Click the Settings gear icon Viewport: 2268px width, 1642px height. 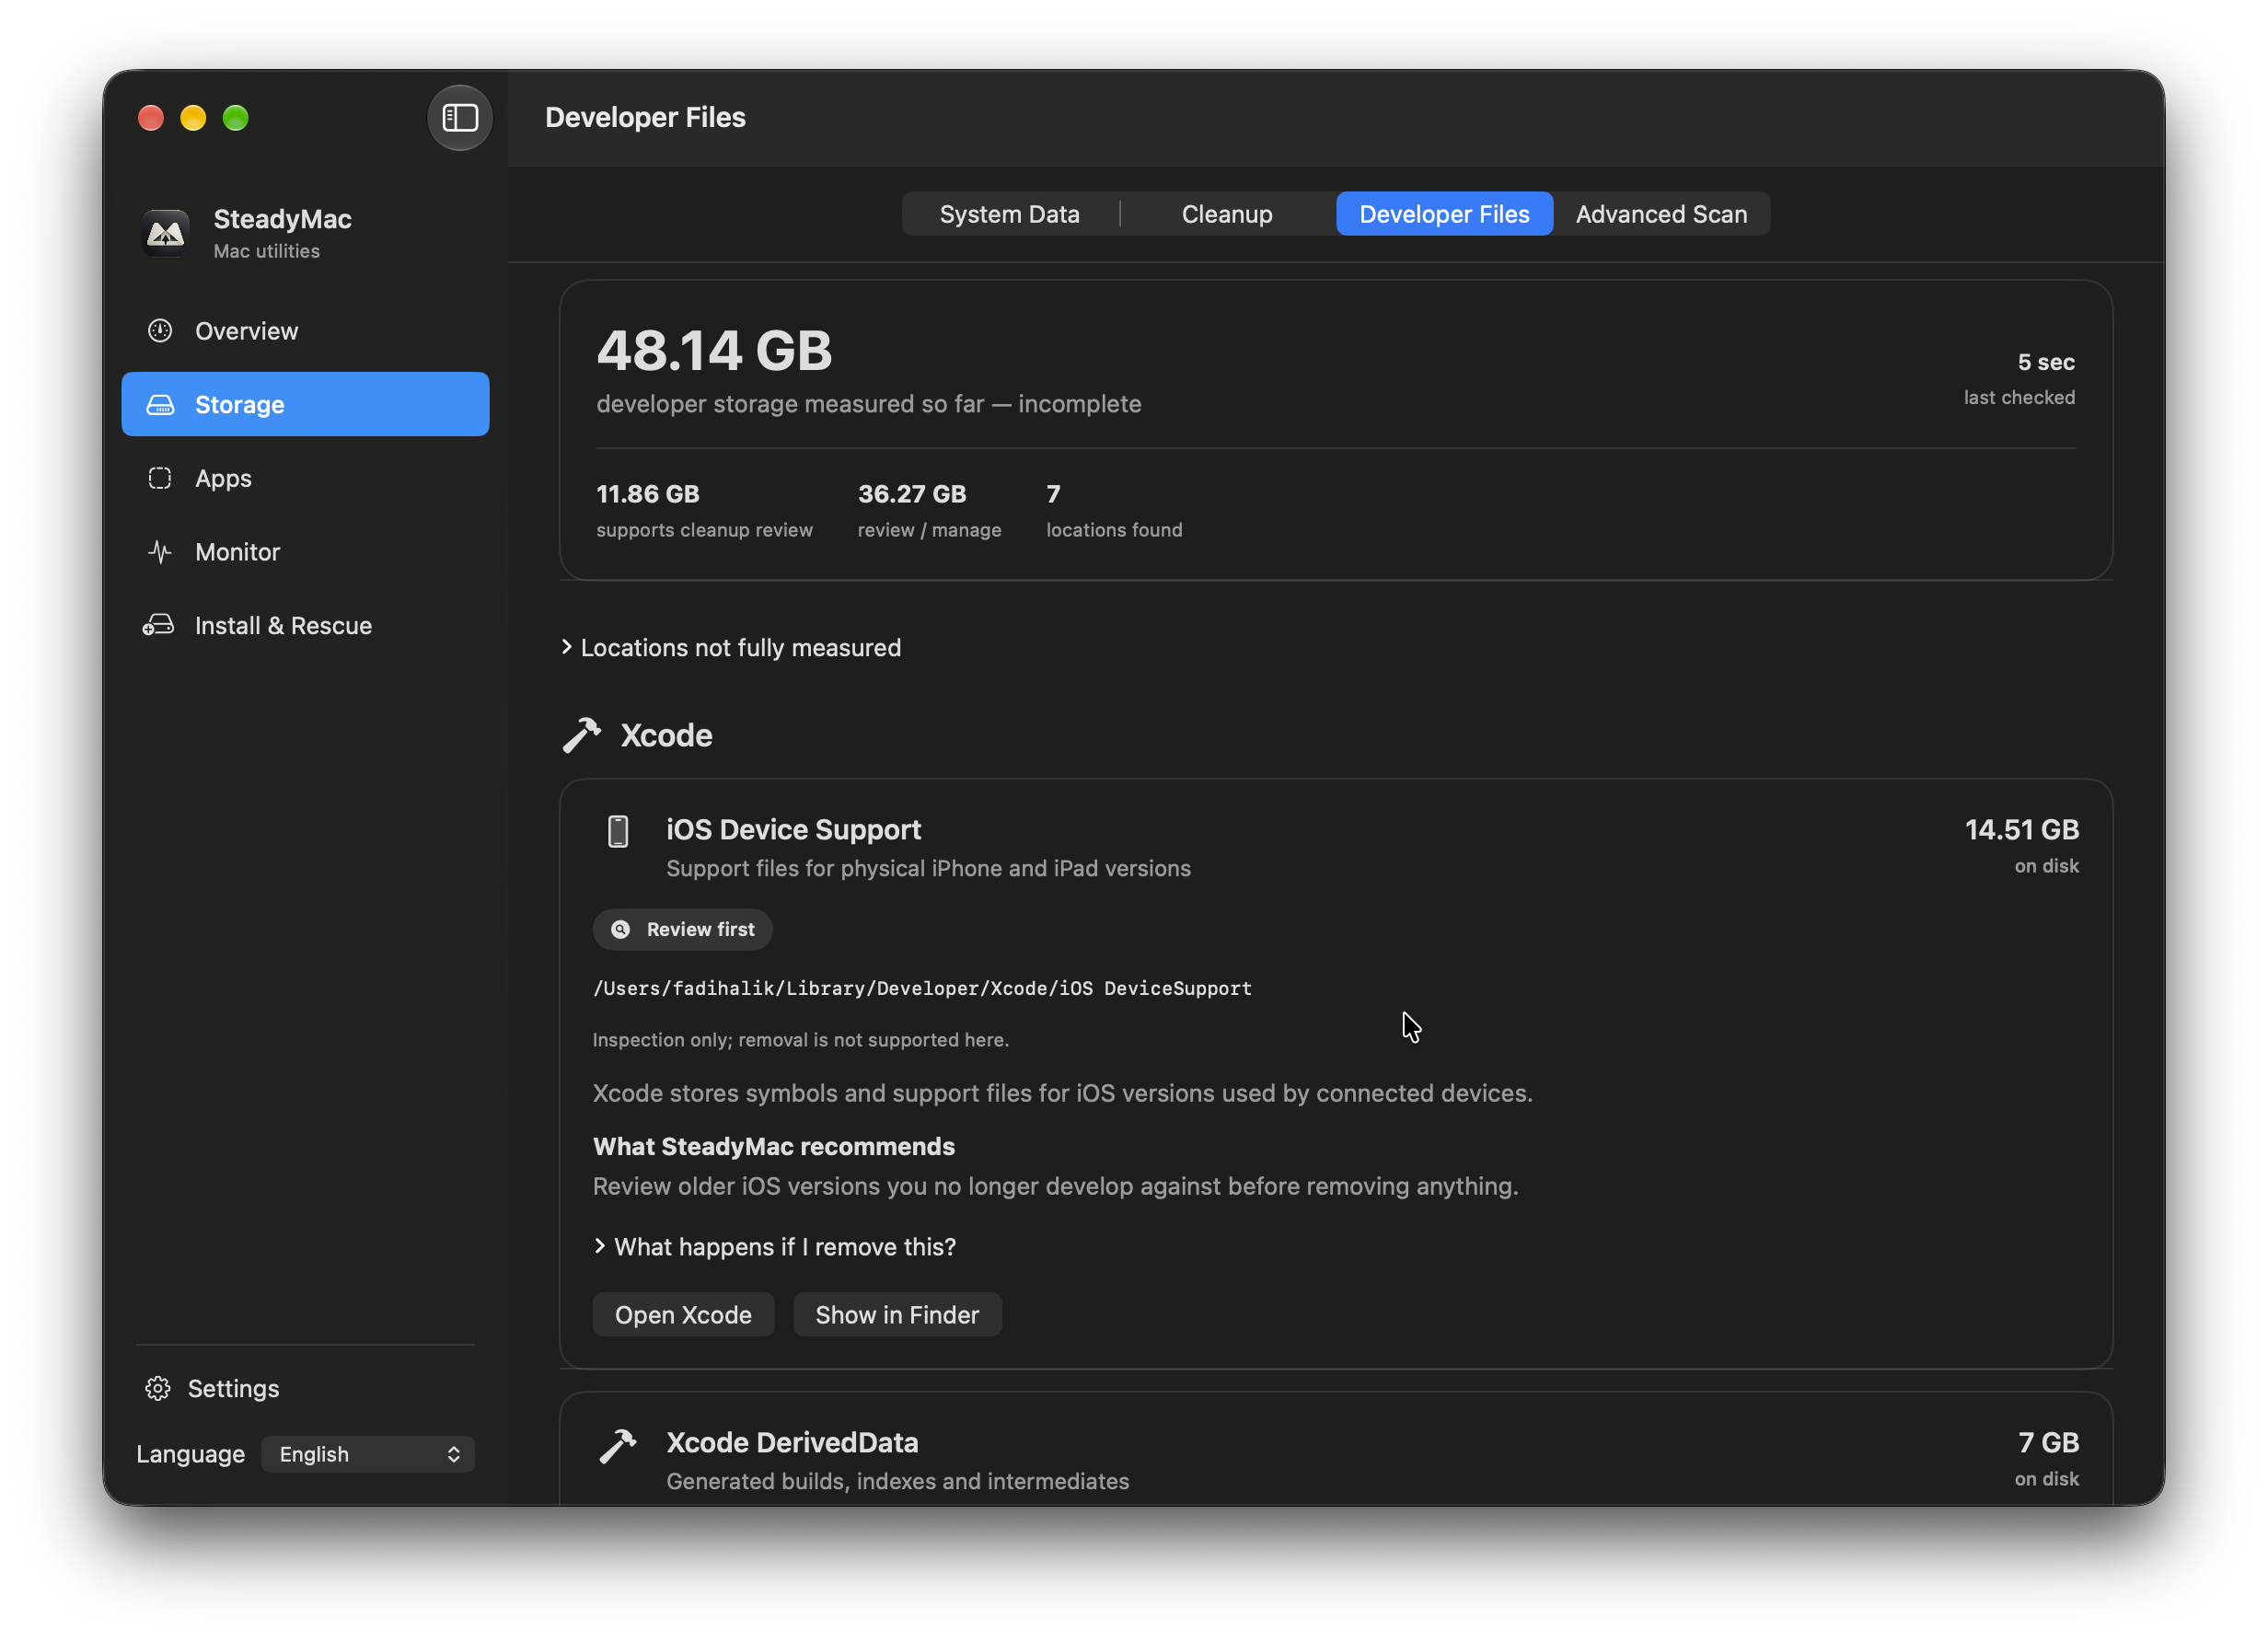[x=158, y=1389]
